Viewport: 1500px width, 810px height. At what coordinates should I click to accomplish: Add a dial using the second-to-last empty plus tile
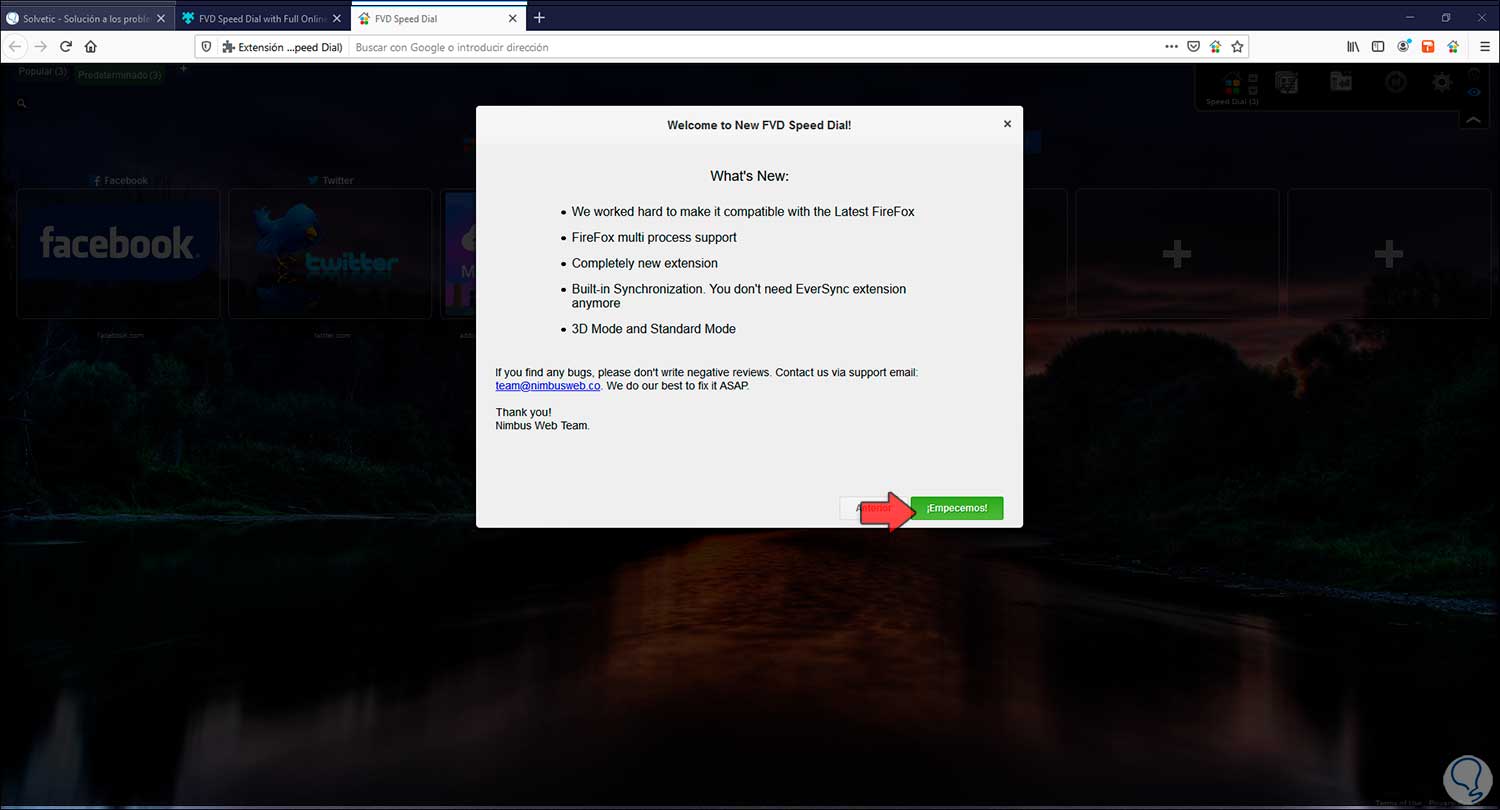(x=1177, y=254)
